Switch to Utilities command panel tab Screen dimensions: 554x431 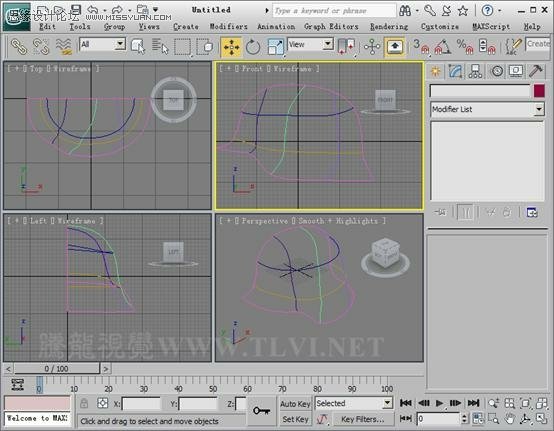tap(536, 71)
